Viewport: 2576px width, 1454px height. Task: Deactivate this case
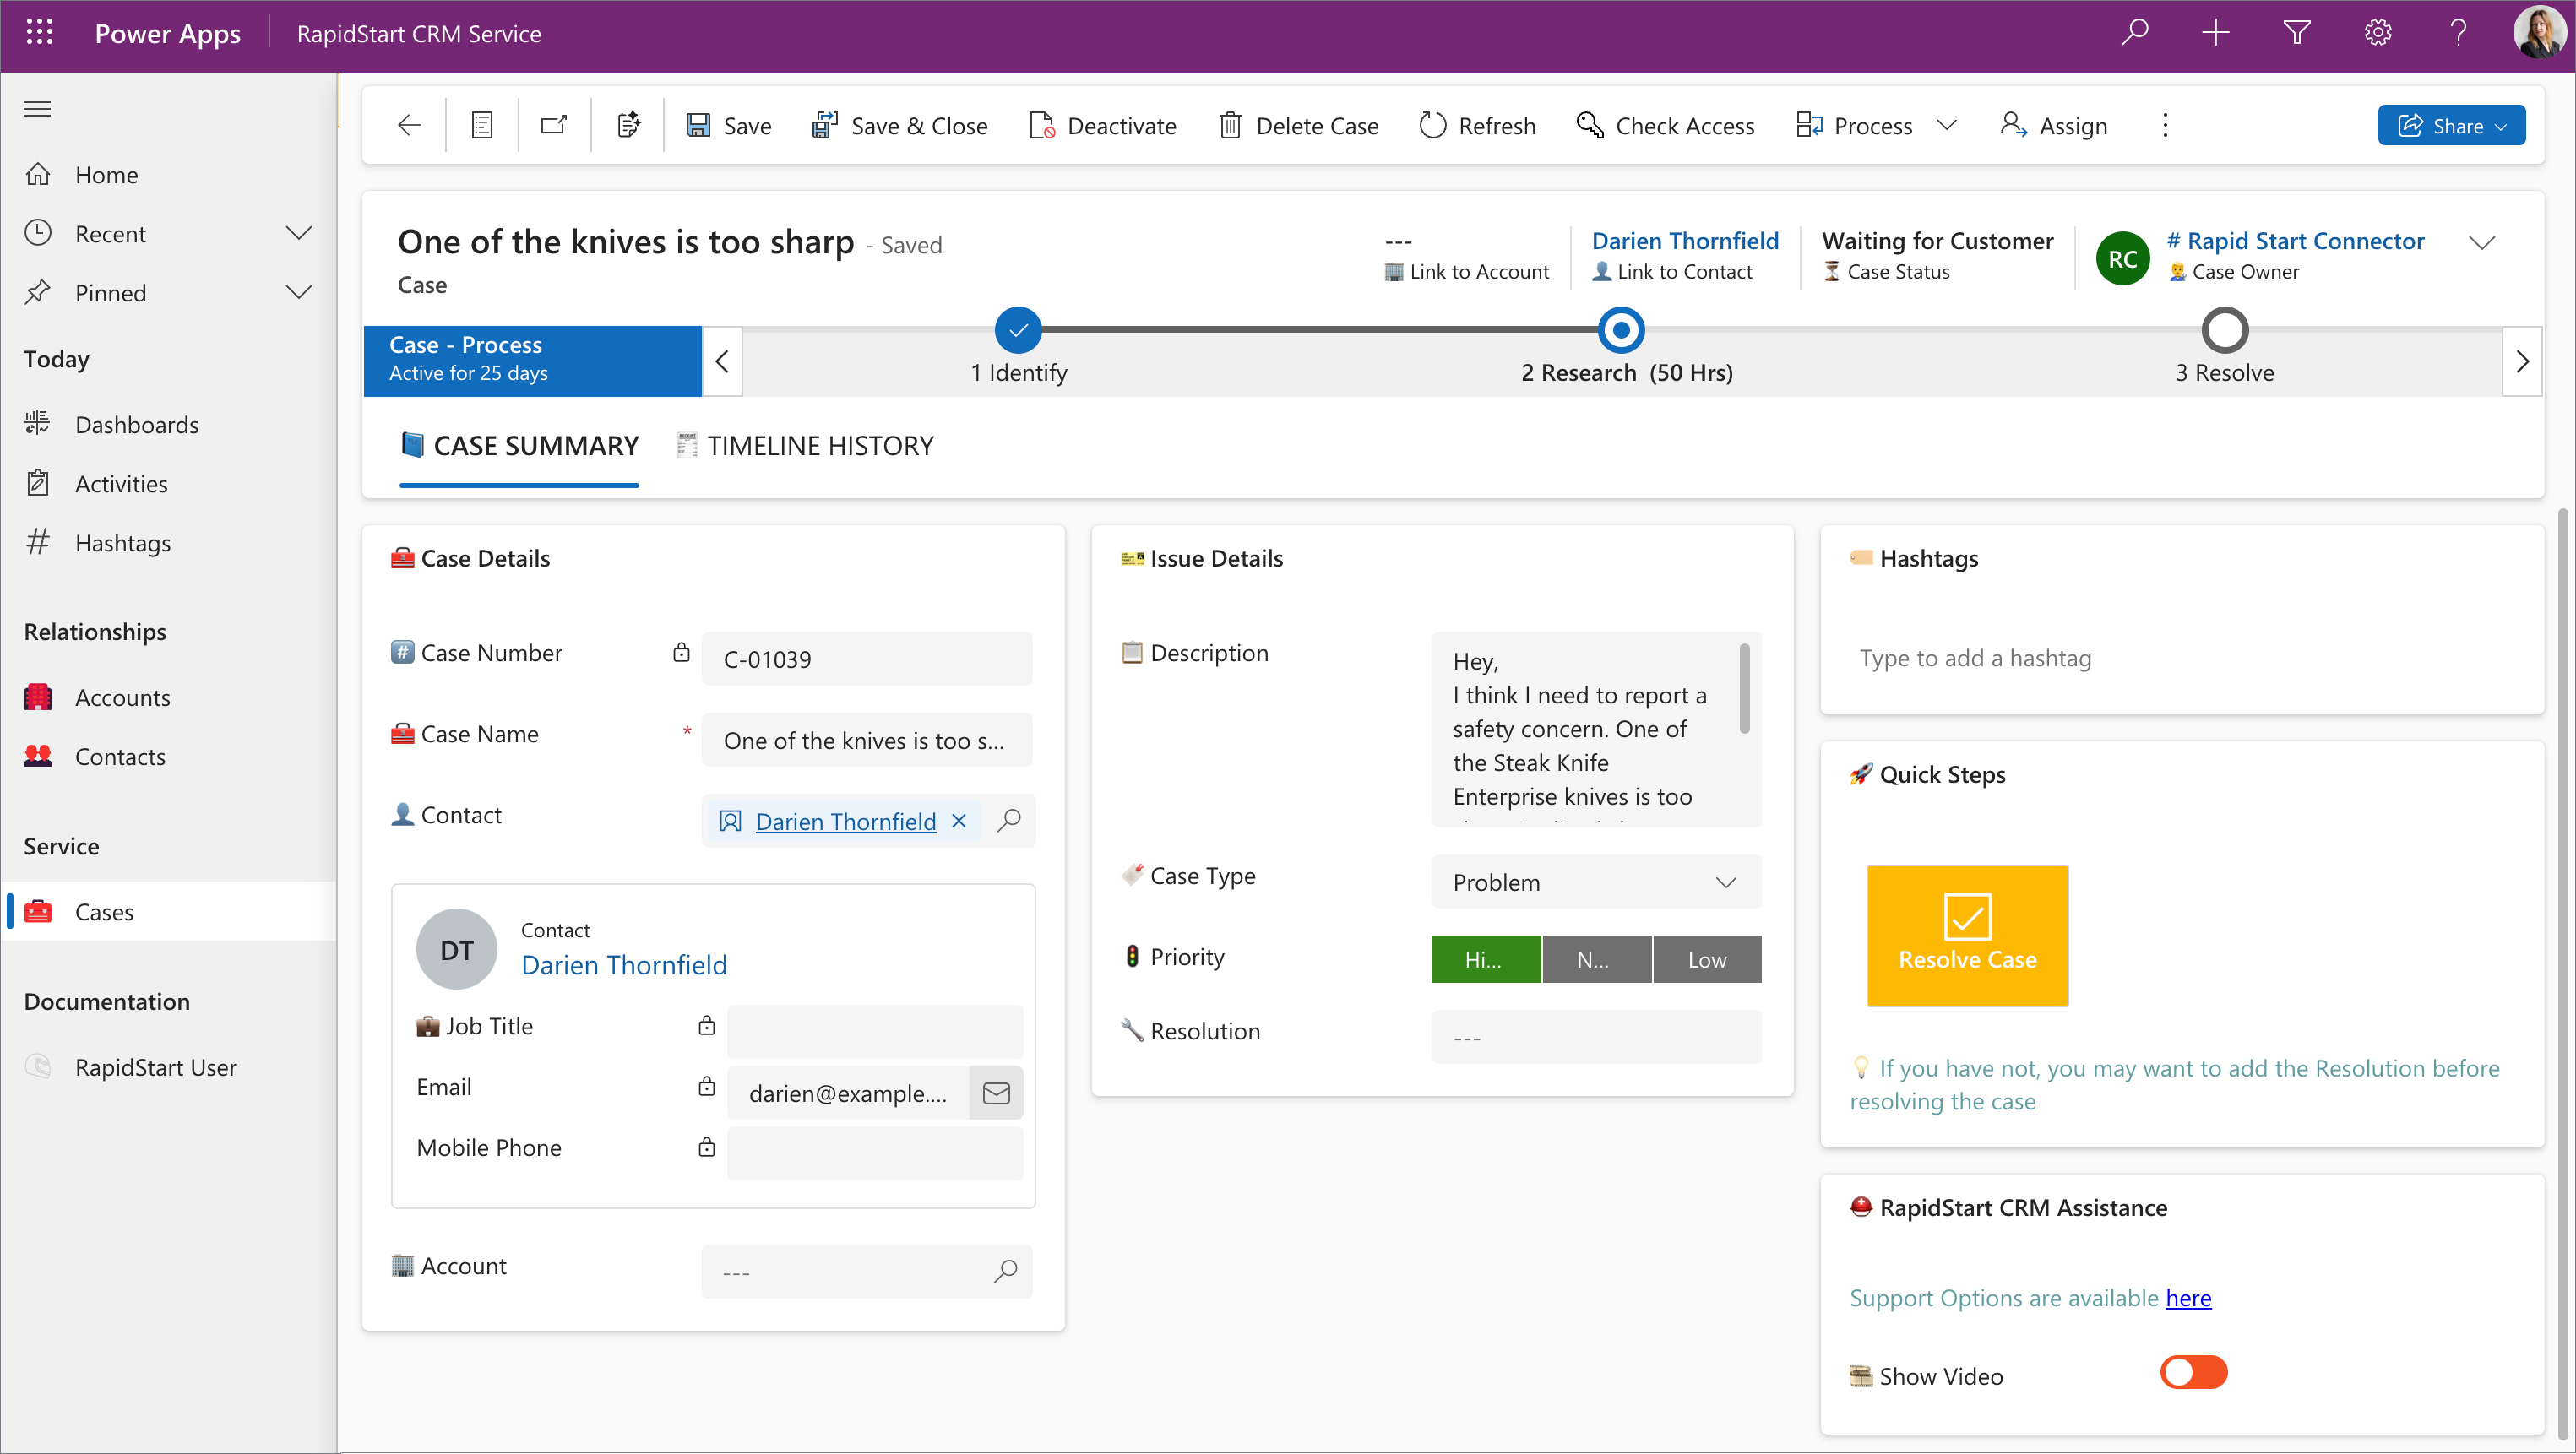1102,125
